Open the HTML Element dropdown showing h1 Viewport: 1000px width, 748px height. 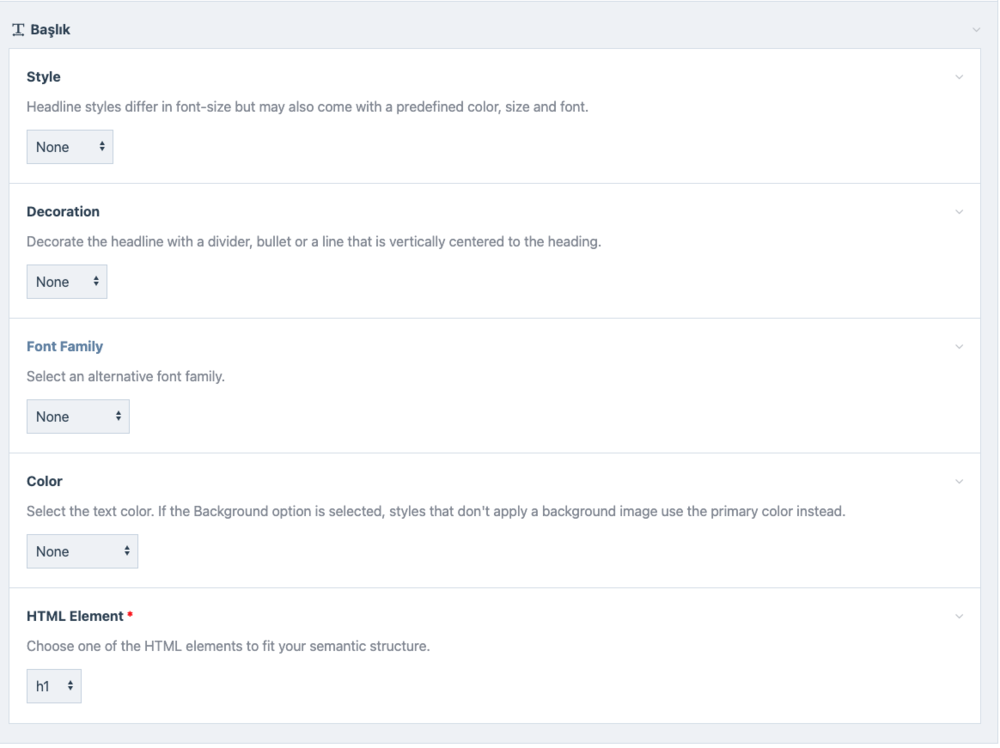click(54, 687)
